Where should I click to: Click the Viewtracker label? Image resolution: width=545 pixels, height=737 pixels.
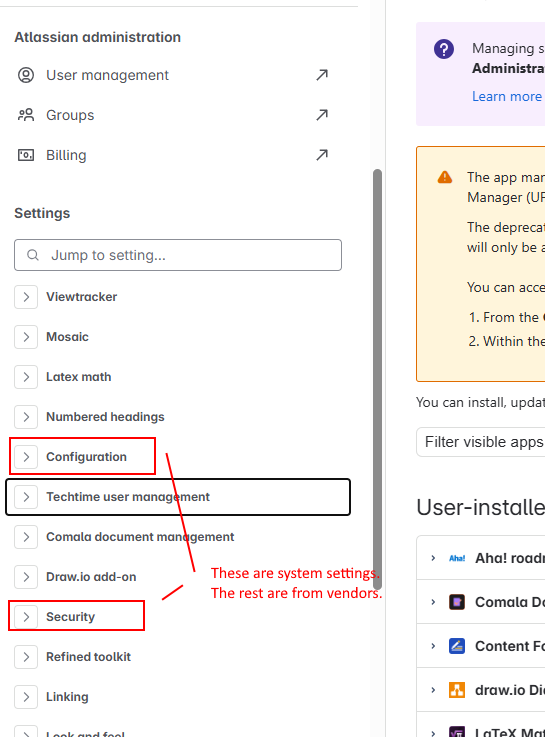(81, 297)
